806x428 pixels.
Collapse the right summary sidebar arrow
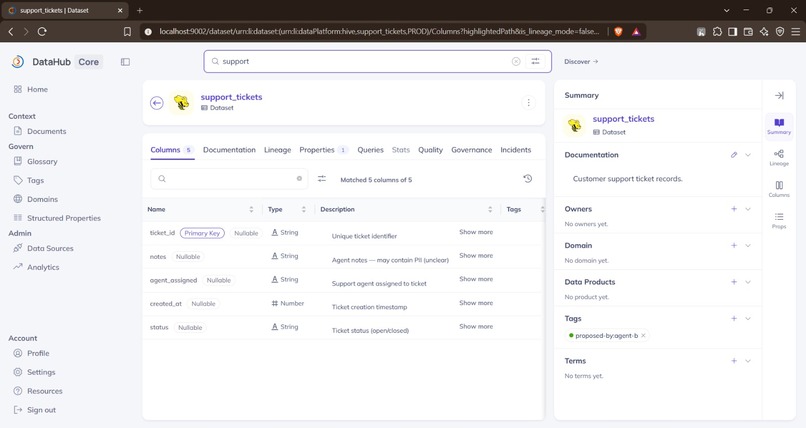tap(779, 96)
